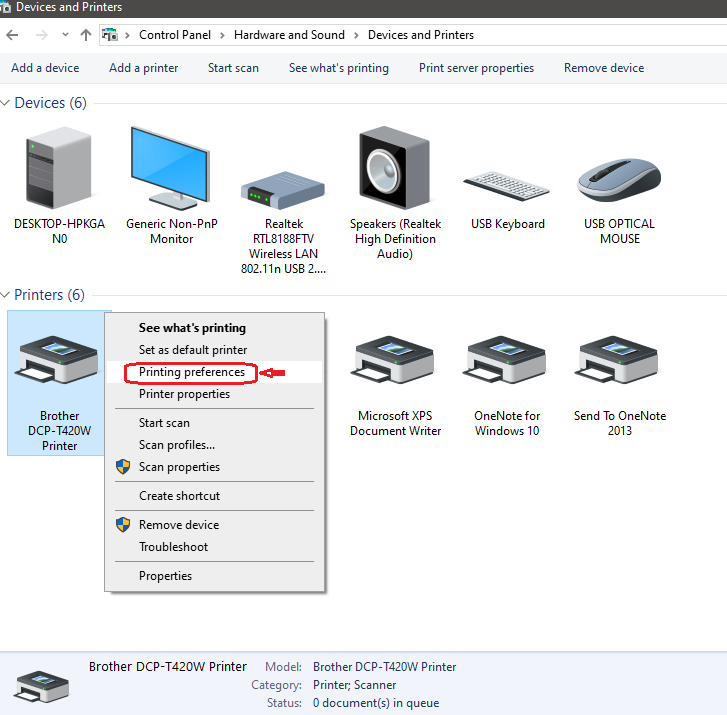Go to Hardware and Sound breadcrumb
This screenshot has height=715, width=727.
pyautogui.click(x=289, y=35)
